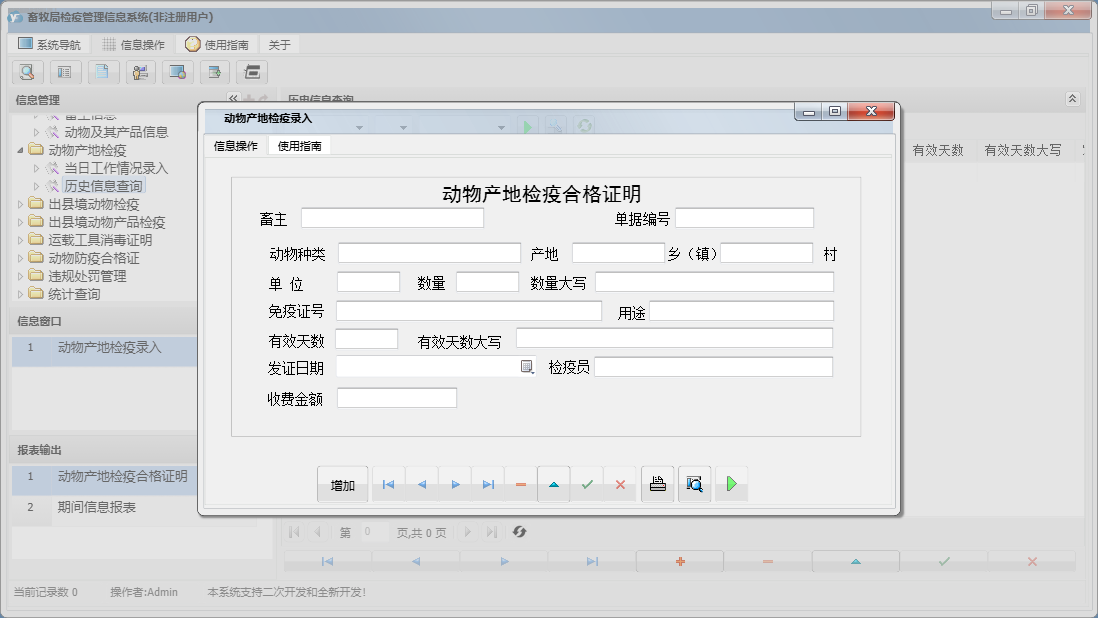Screen dimensions: 1098x618
Task: Go to first record in dialog navigator
Action: click(388, 485)
